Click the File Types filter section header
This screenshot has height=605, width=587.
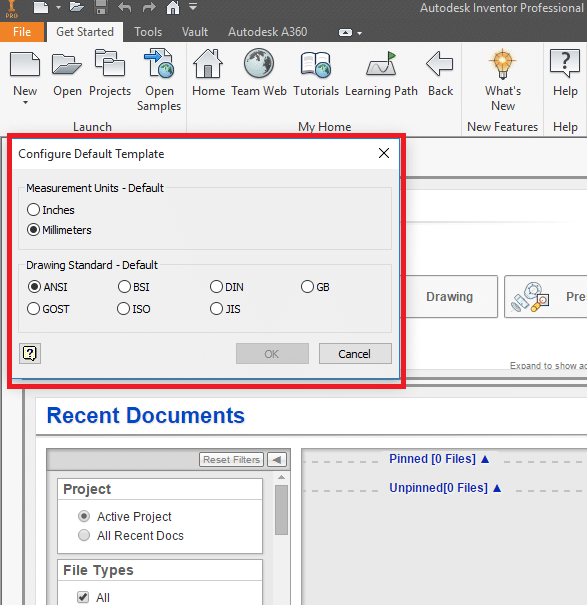(x=160, y=570)
